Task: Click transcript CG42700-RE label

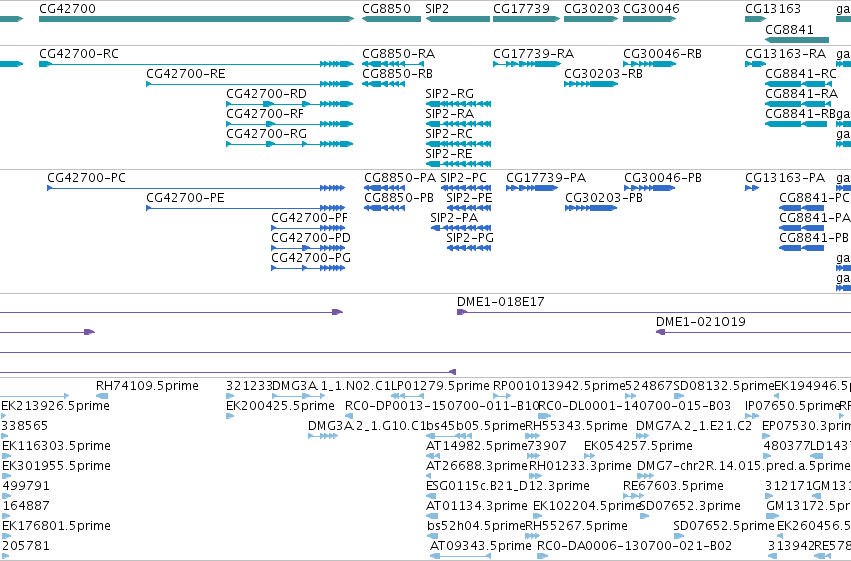Action: [186, 74]
